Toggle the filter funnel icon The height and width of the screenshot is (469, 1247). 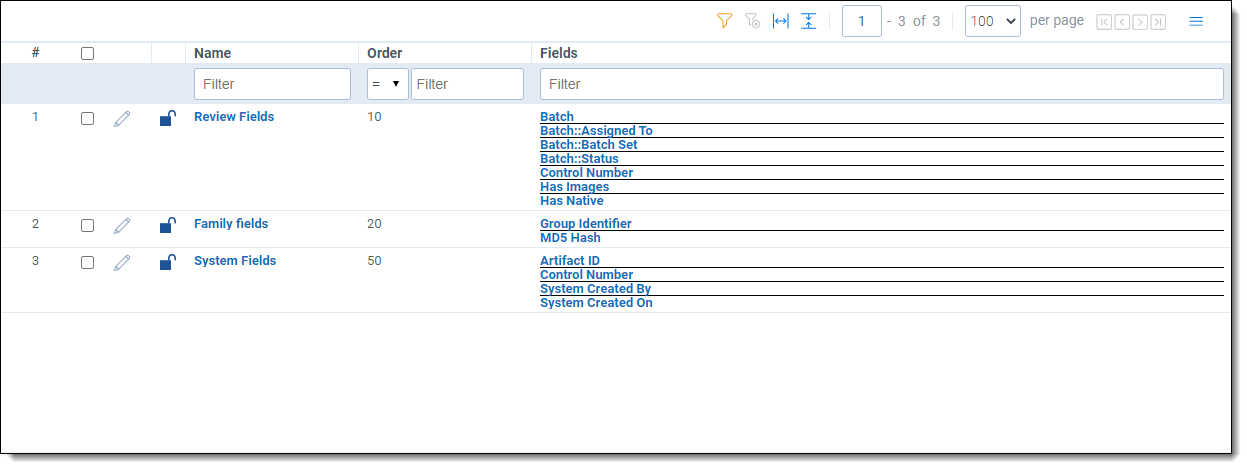(x=725, y=21)
